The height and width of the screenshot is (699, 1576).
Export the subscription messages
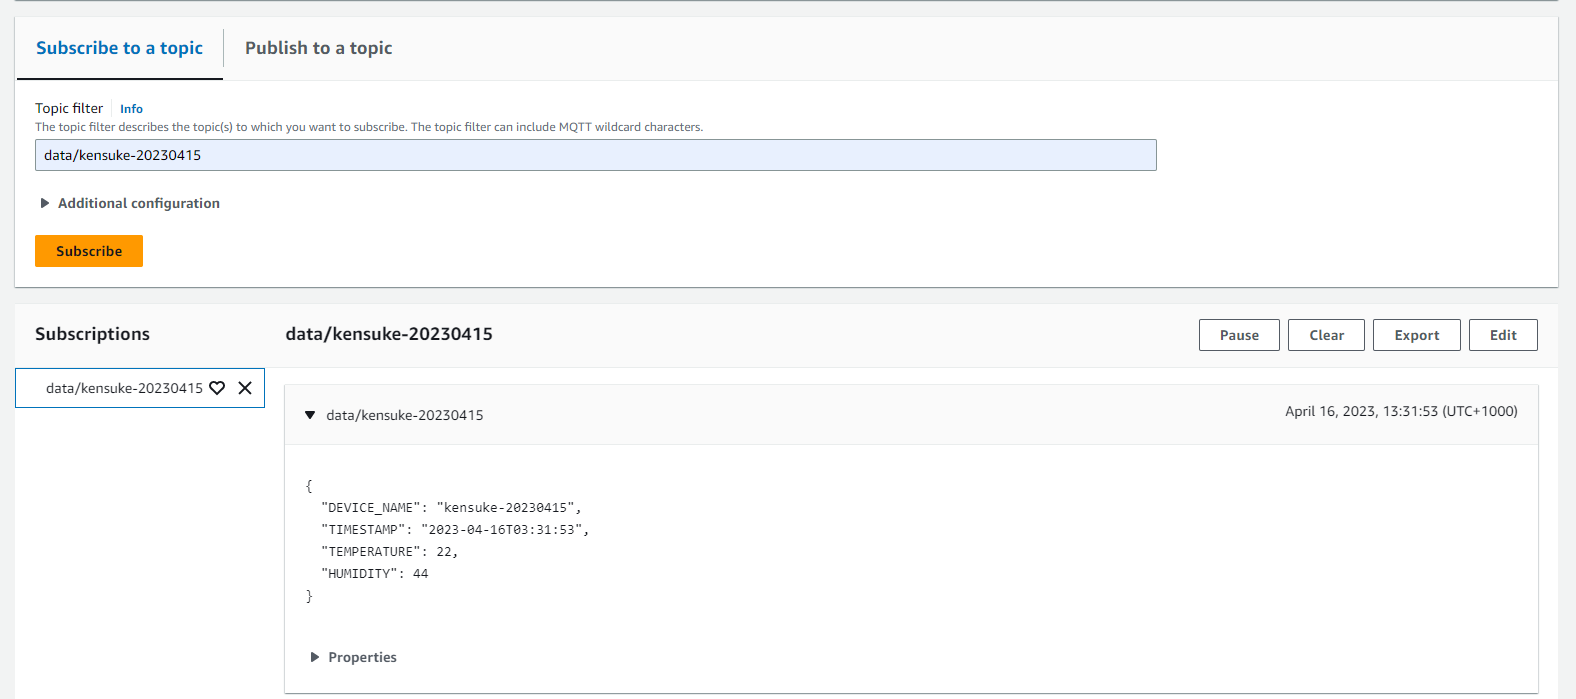pyautogui.click(x=1416, y=335)
